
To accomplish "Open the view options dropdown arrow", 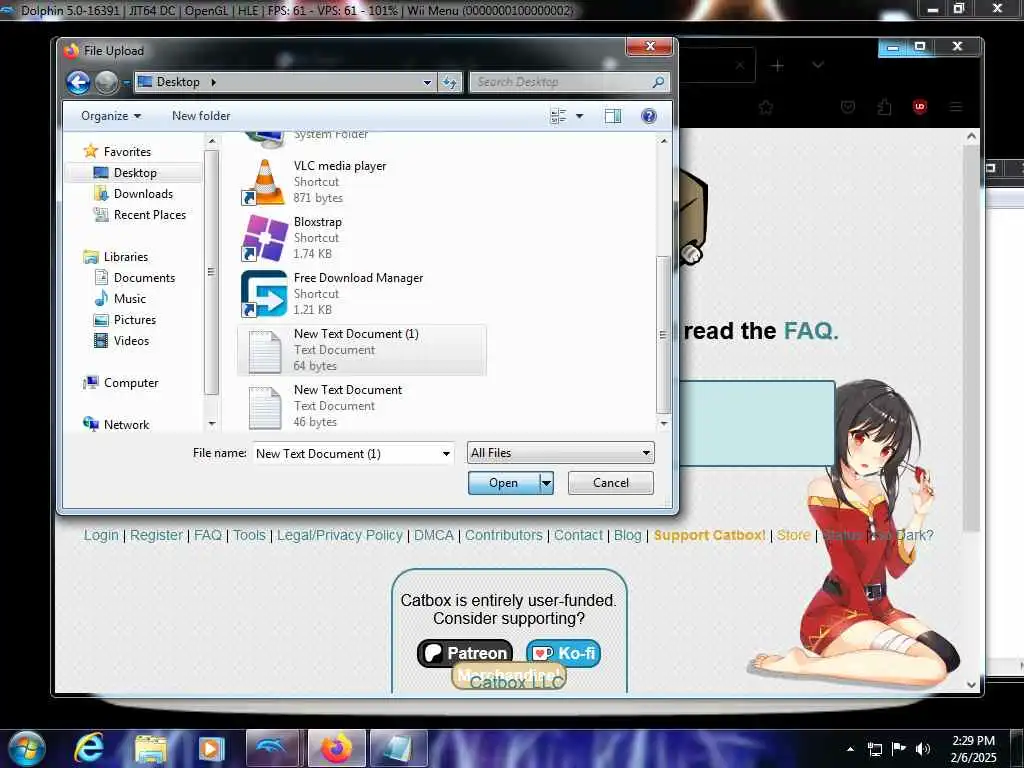I will [x=579, y=116].
